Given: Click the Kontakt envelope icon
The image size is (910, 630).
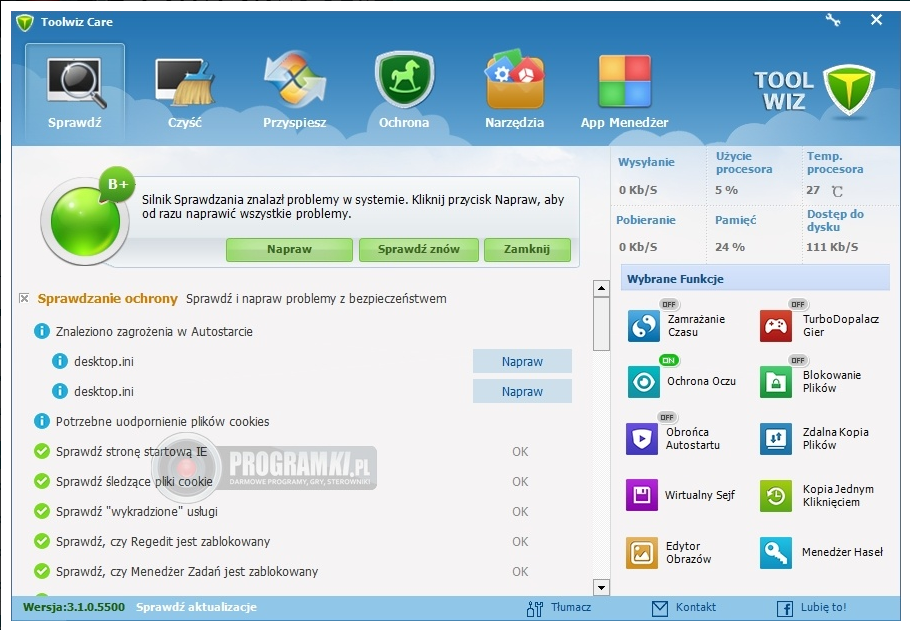Looking at the screenshot, I should pos(660,608).
